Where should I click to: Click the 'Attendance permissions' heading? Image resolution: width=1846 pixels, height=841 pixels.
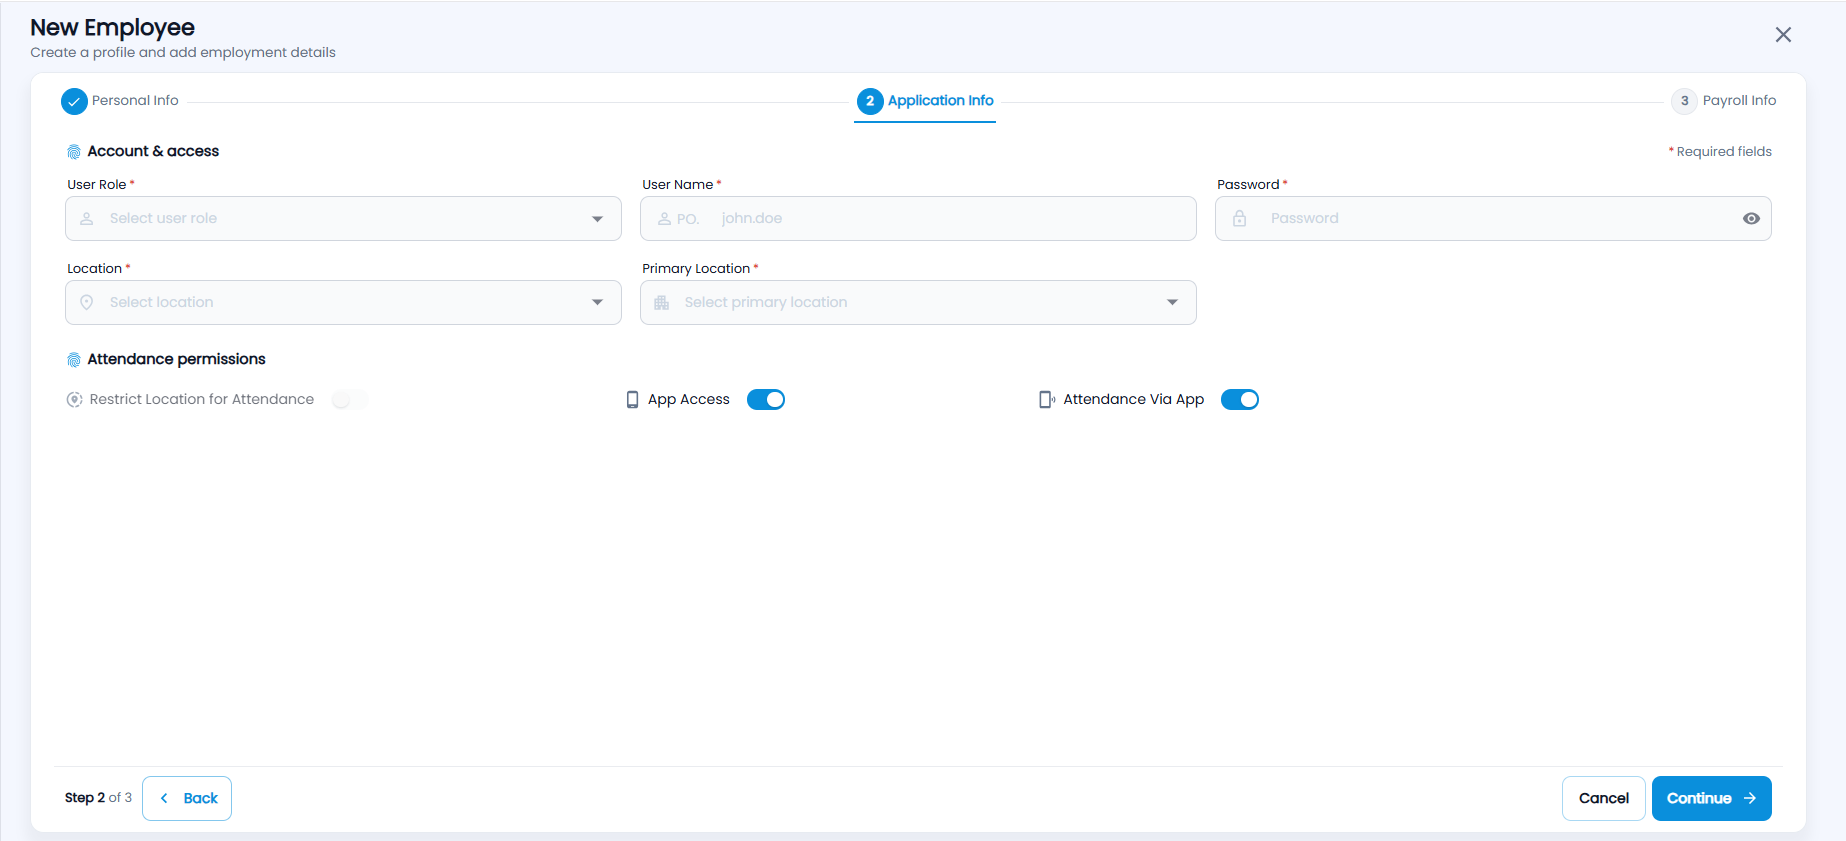[x=176, y=359]
